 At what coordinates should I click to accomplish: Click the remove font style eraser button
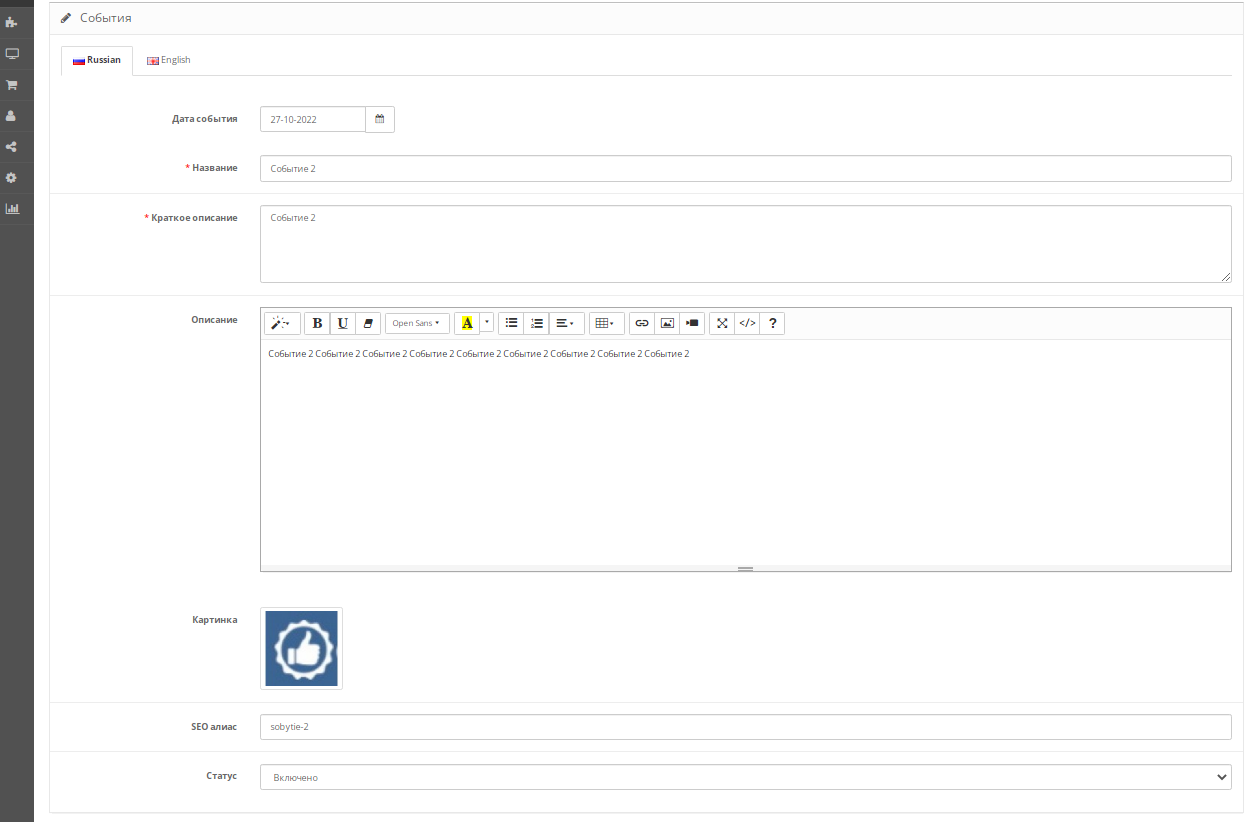pyautogui.click(x=368, y=323)
